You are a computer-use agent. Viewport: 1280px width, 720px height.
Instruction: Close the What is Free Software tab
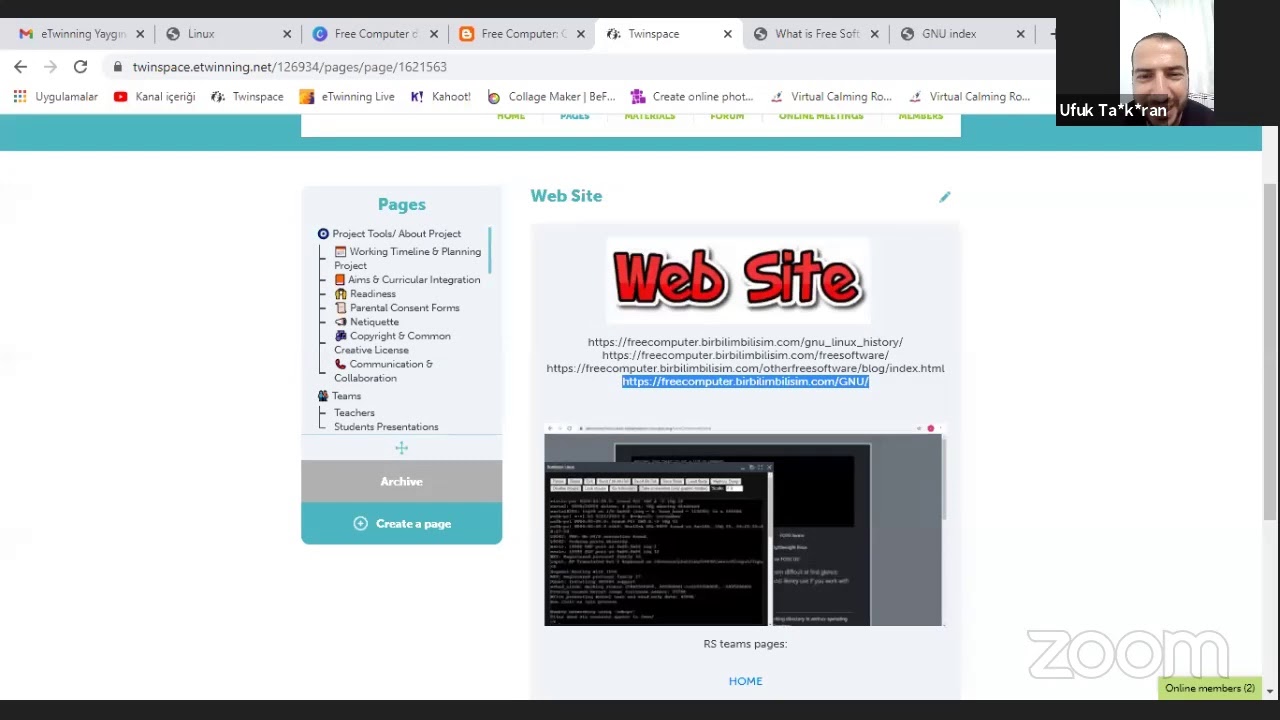coord(874,34)
